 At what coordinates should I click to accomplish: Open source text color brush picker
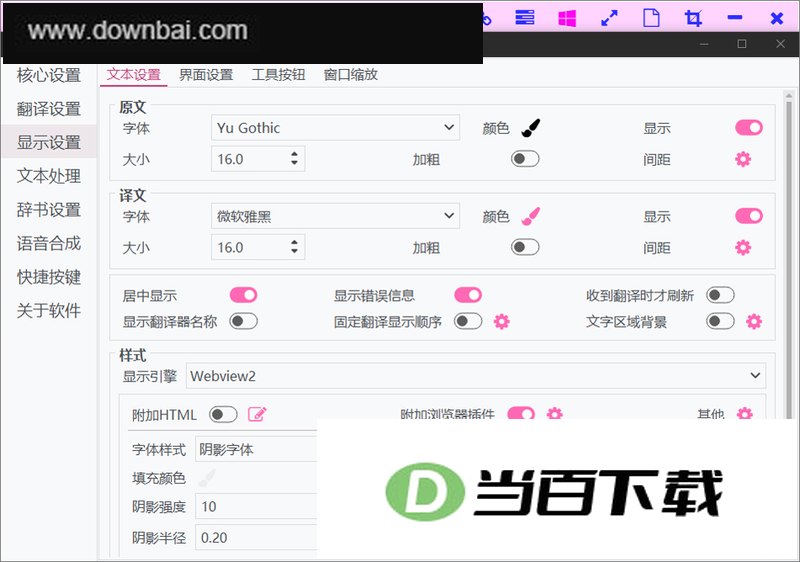pos(531,128)
